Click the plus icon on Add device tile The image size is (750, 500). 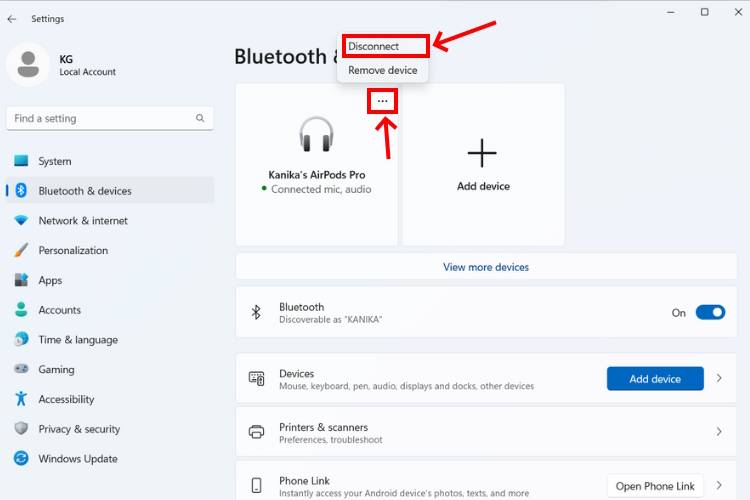(x=482, y=153)
